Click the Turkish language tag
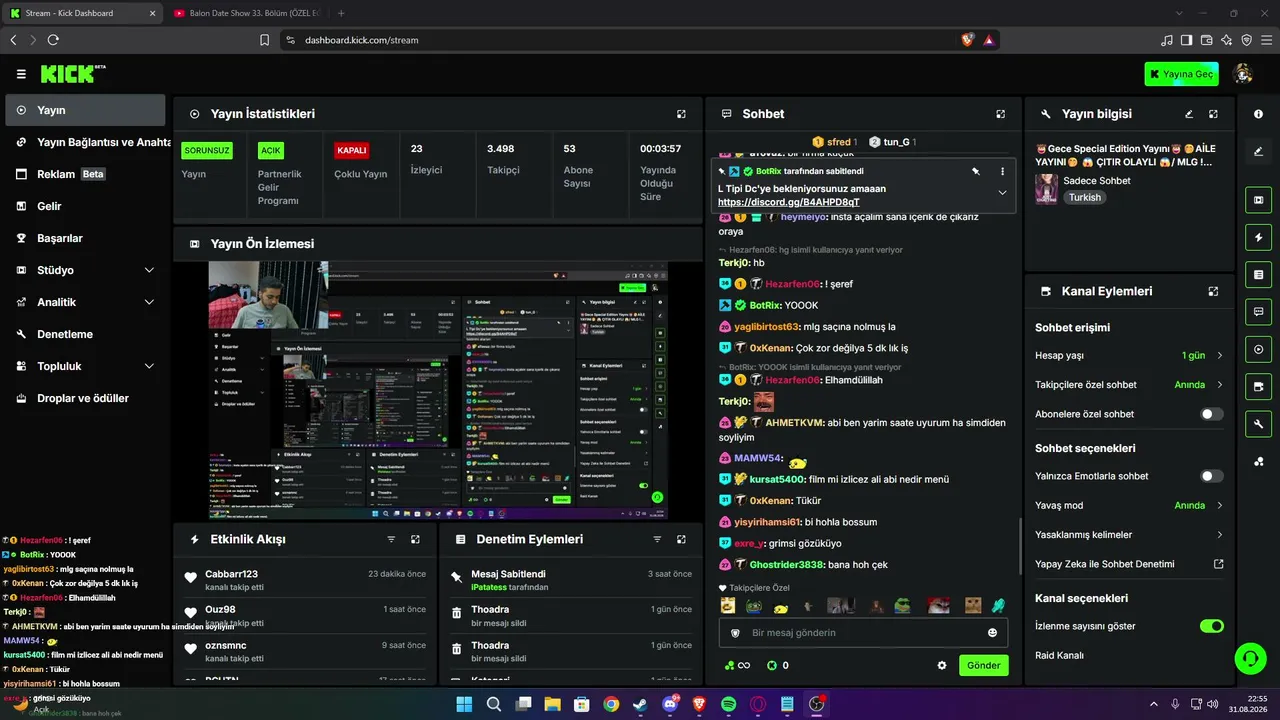This screenshot has height=720, width=1280. click(1084, 198)
